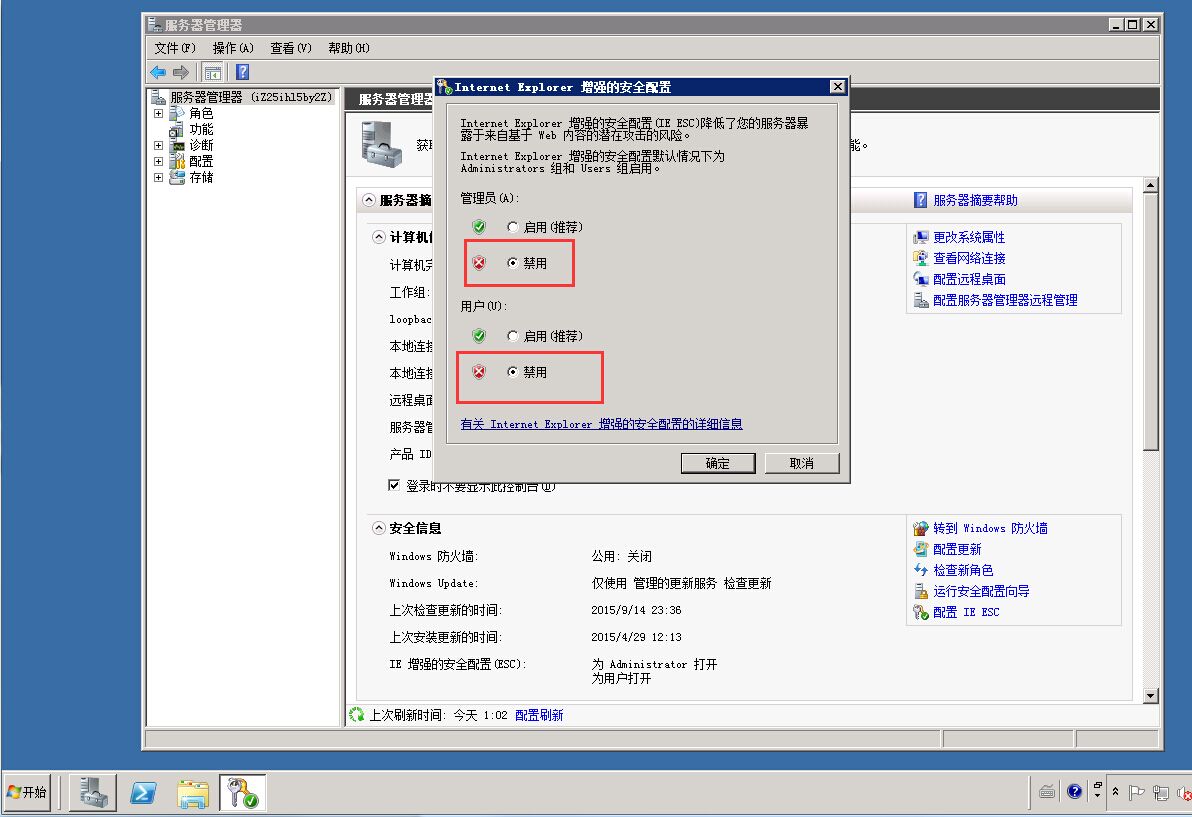Click the forward arrow in the toolbar

click(x=181, y=72)
